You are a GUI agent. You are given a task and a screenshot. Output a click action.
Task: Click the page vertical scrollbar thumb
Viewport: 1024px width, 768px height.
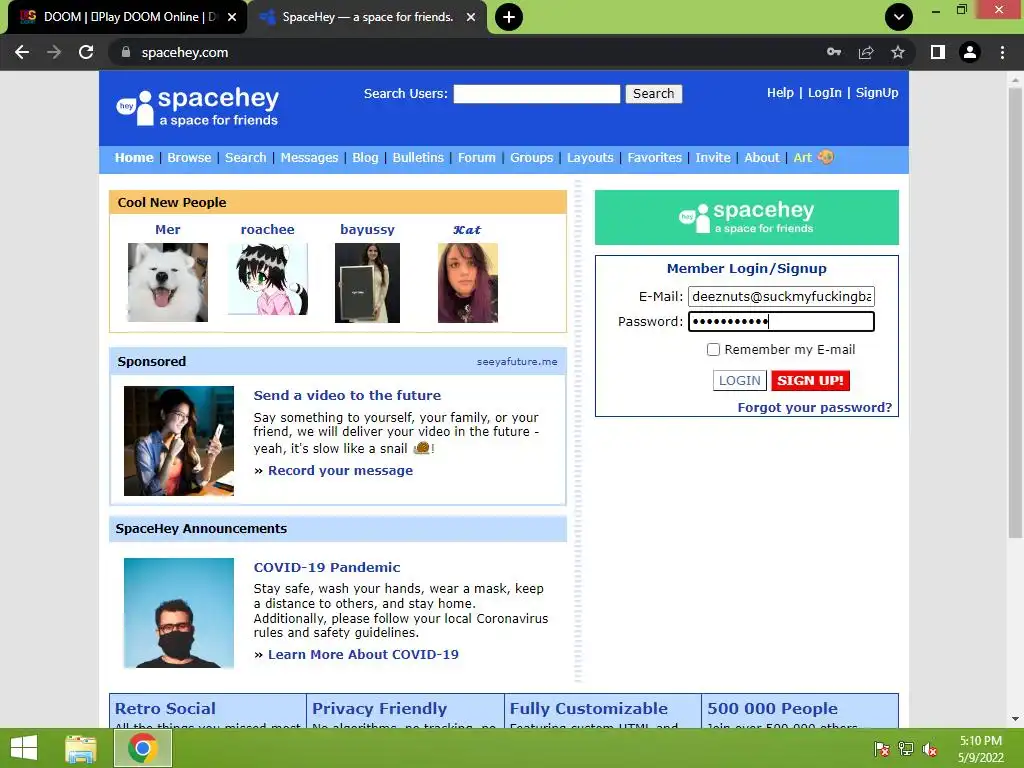(1015, 313)
